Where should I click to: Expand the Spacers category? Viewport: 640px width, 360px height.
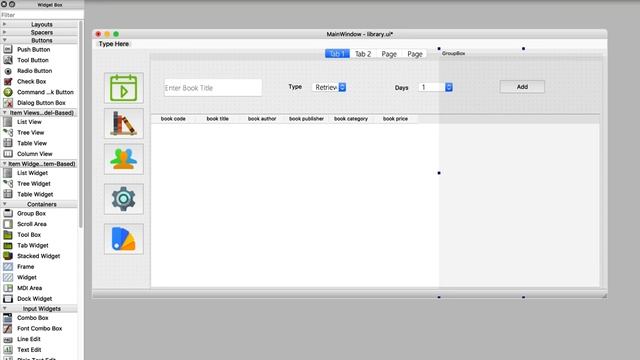[x=4, y=32]
